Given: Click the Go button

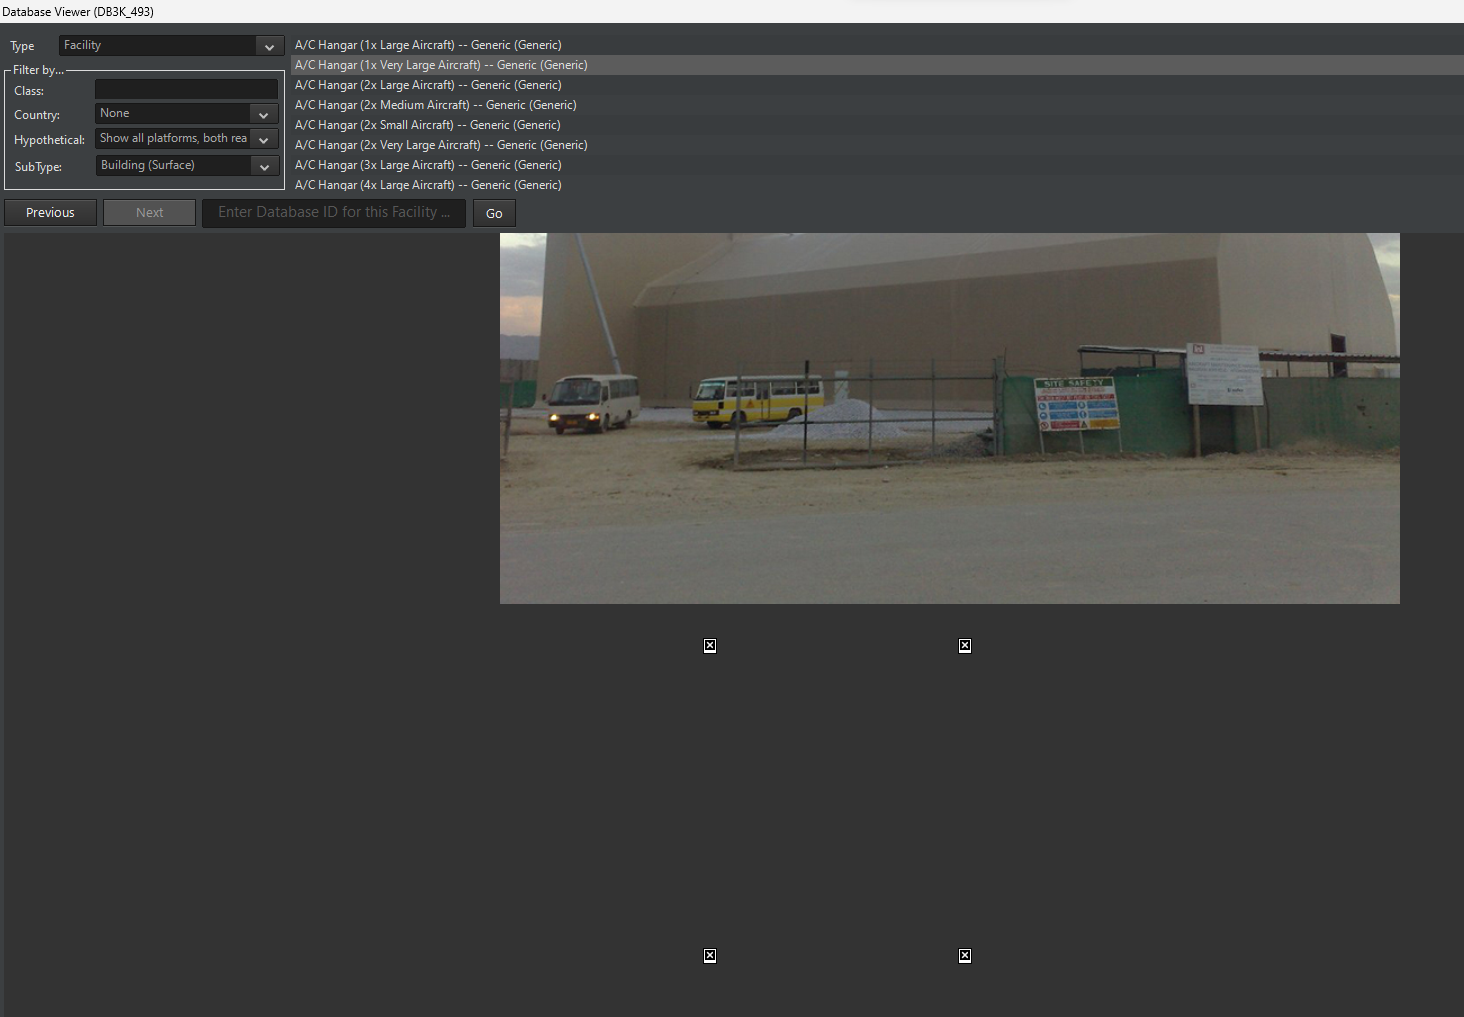Looking at the screenshot, I should pyautogui.click(x=494, y=214).
